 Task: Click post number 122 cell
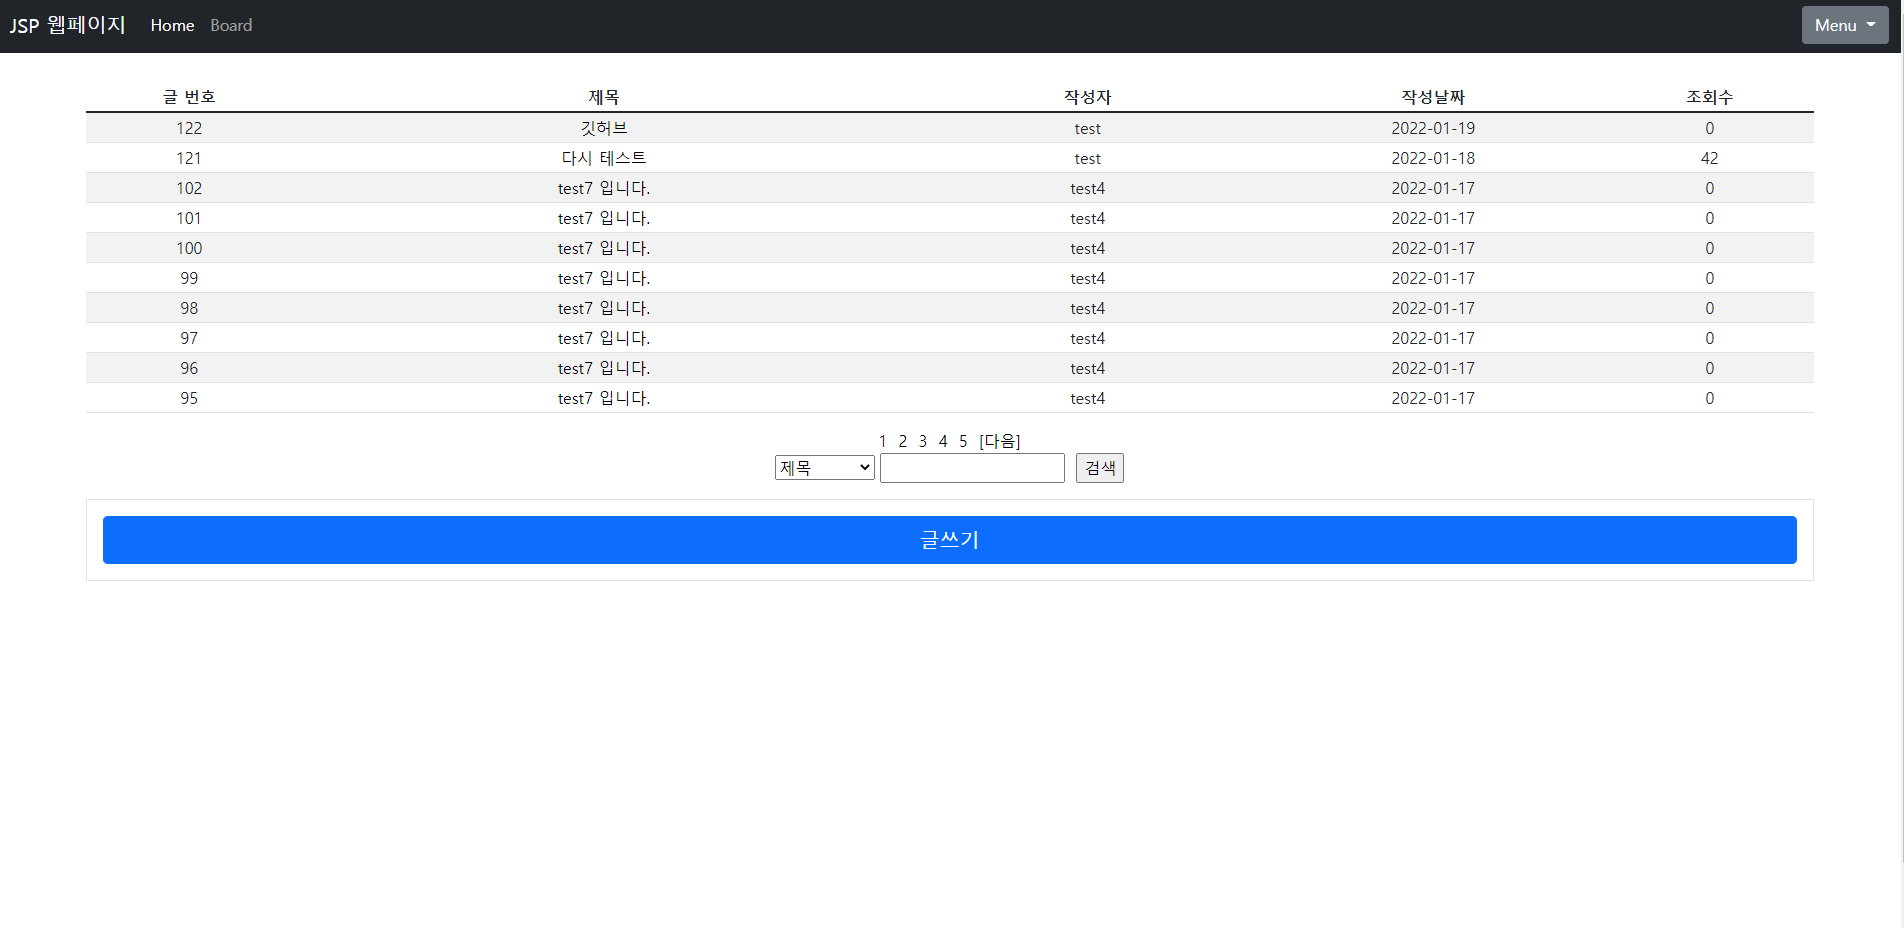click(x=189, y=128)
